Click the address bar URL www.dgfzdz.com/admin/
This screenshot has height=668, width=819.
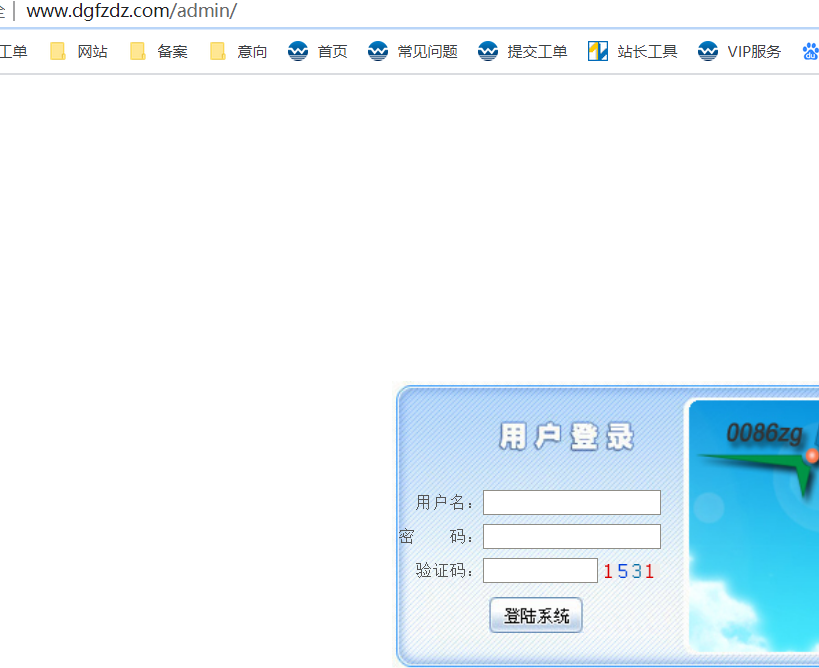(x=131, y=12)
